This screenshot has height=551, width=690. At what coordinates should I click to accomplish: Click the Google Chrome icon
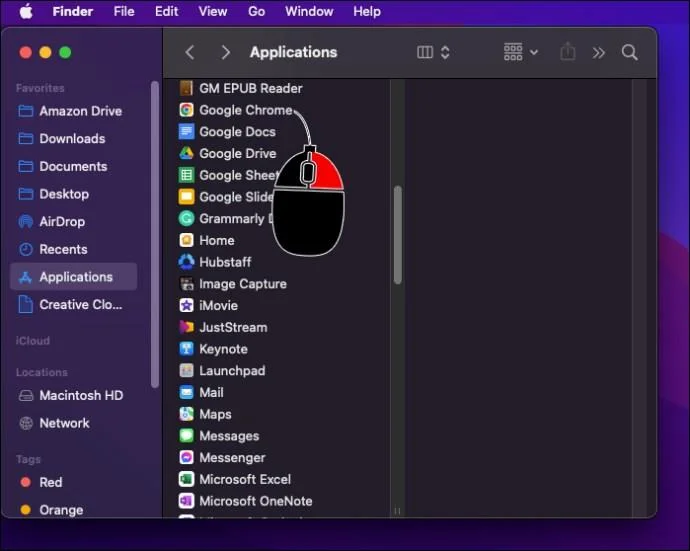pyautogui.click(x=186, y=110)
